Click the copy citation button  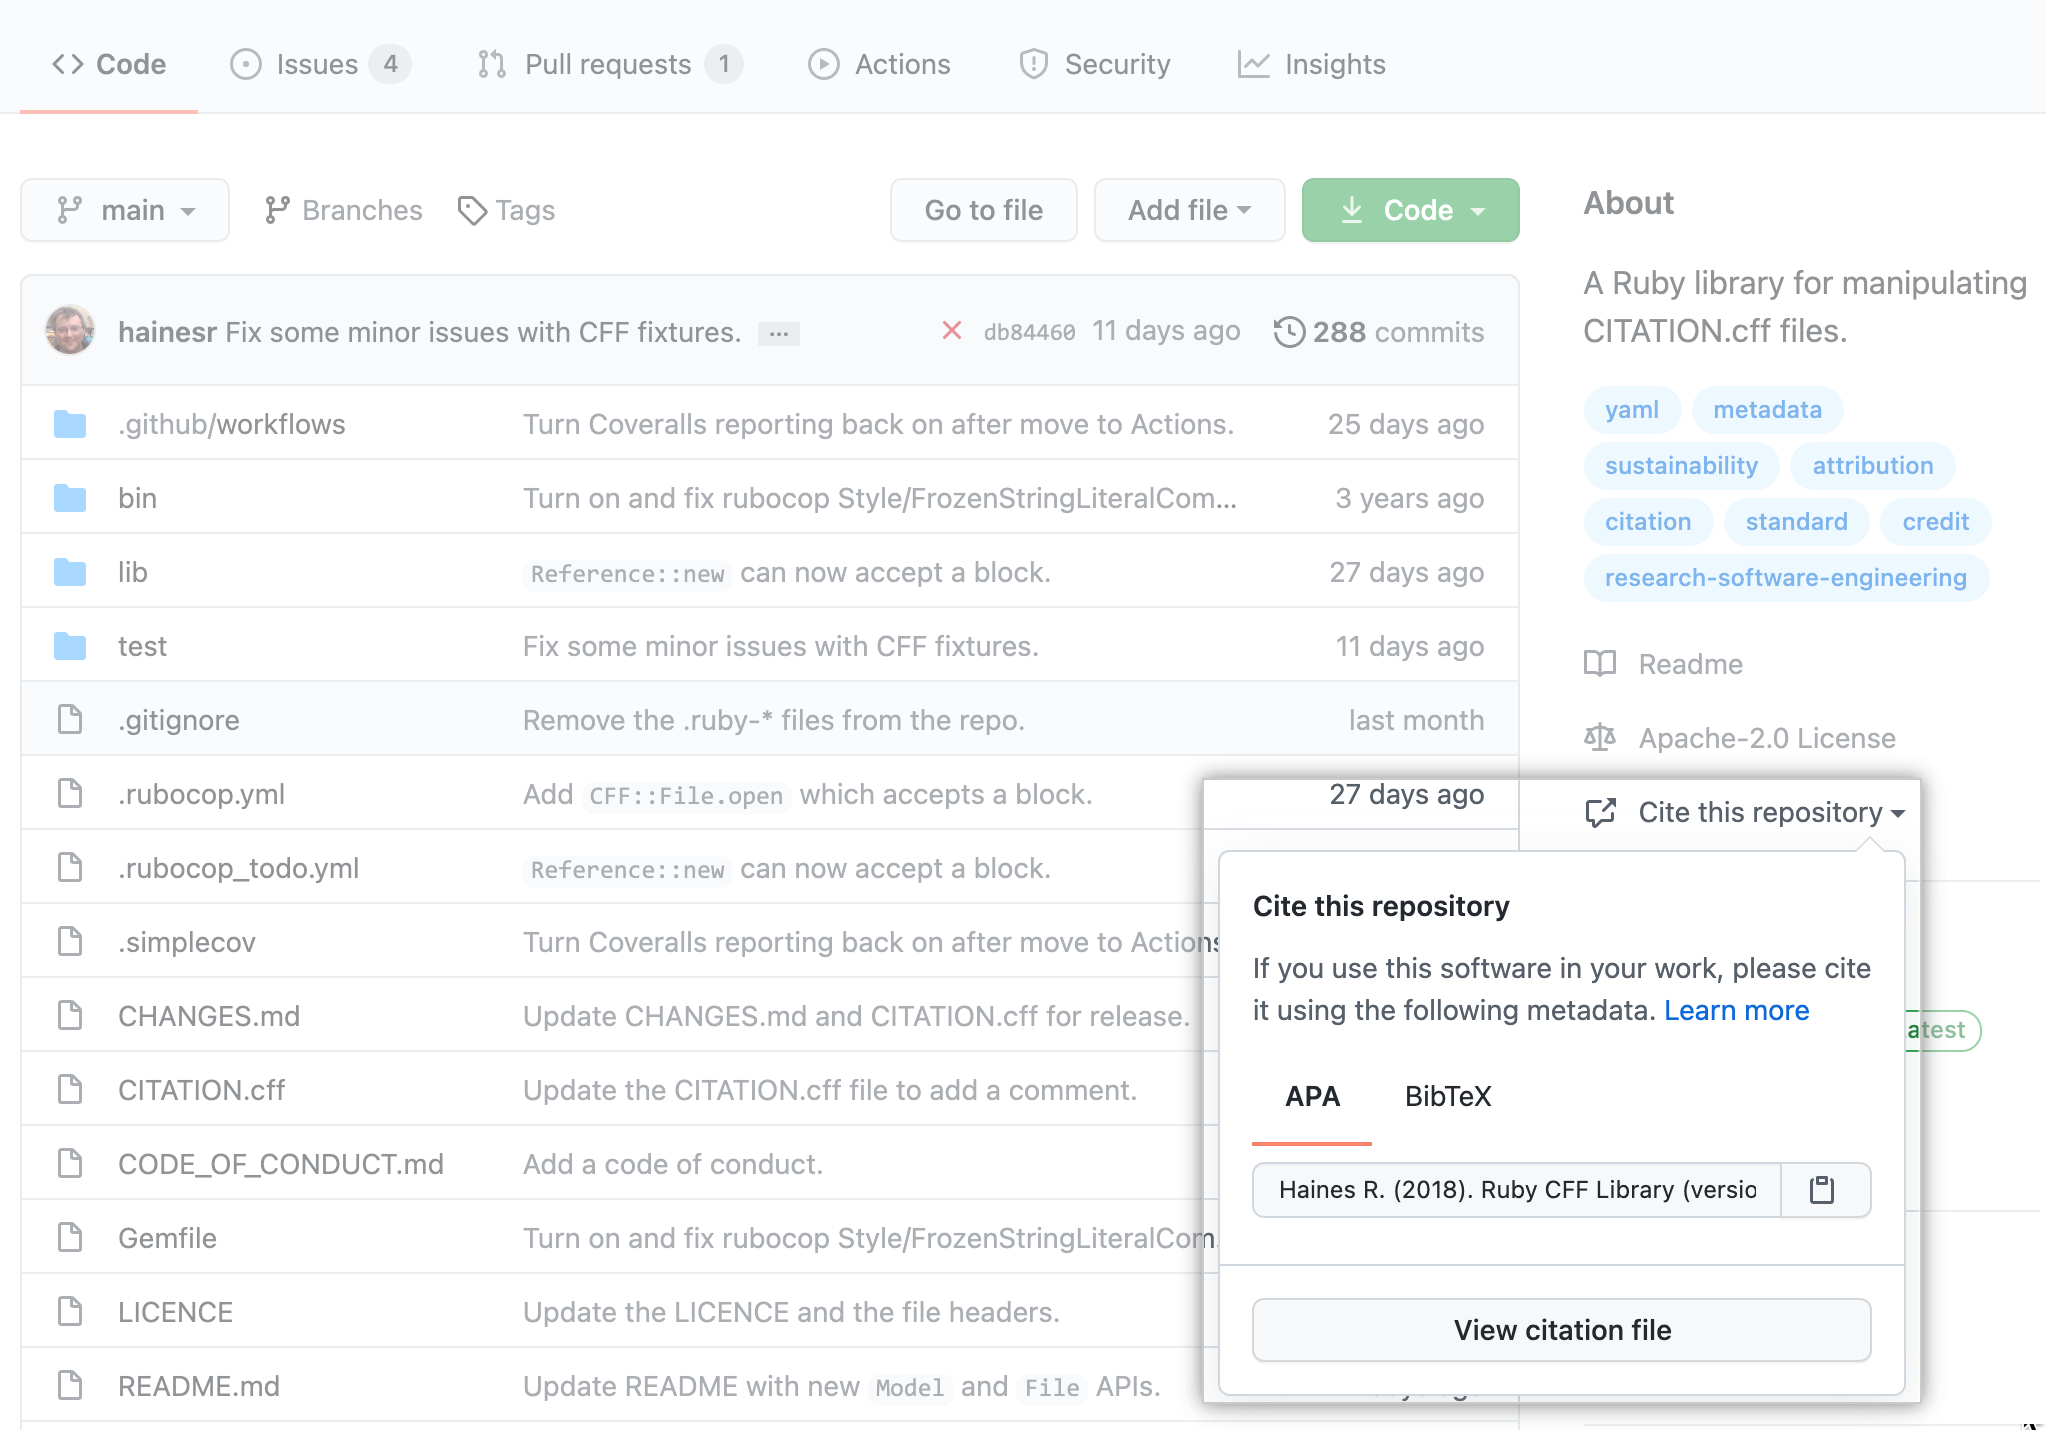pyautogui.click(x=1824, y=1188)
